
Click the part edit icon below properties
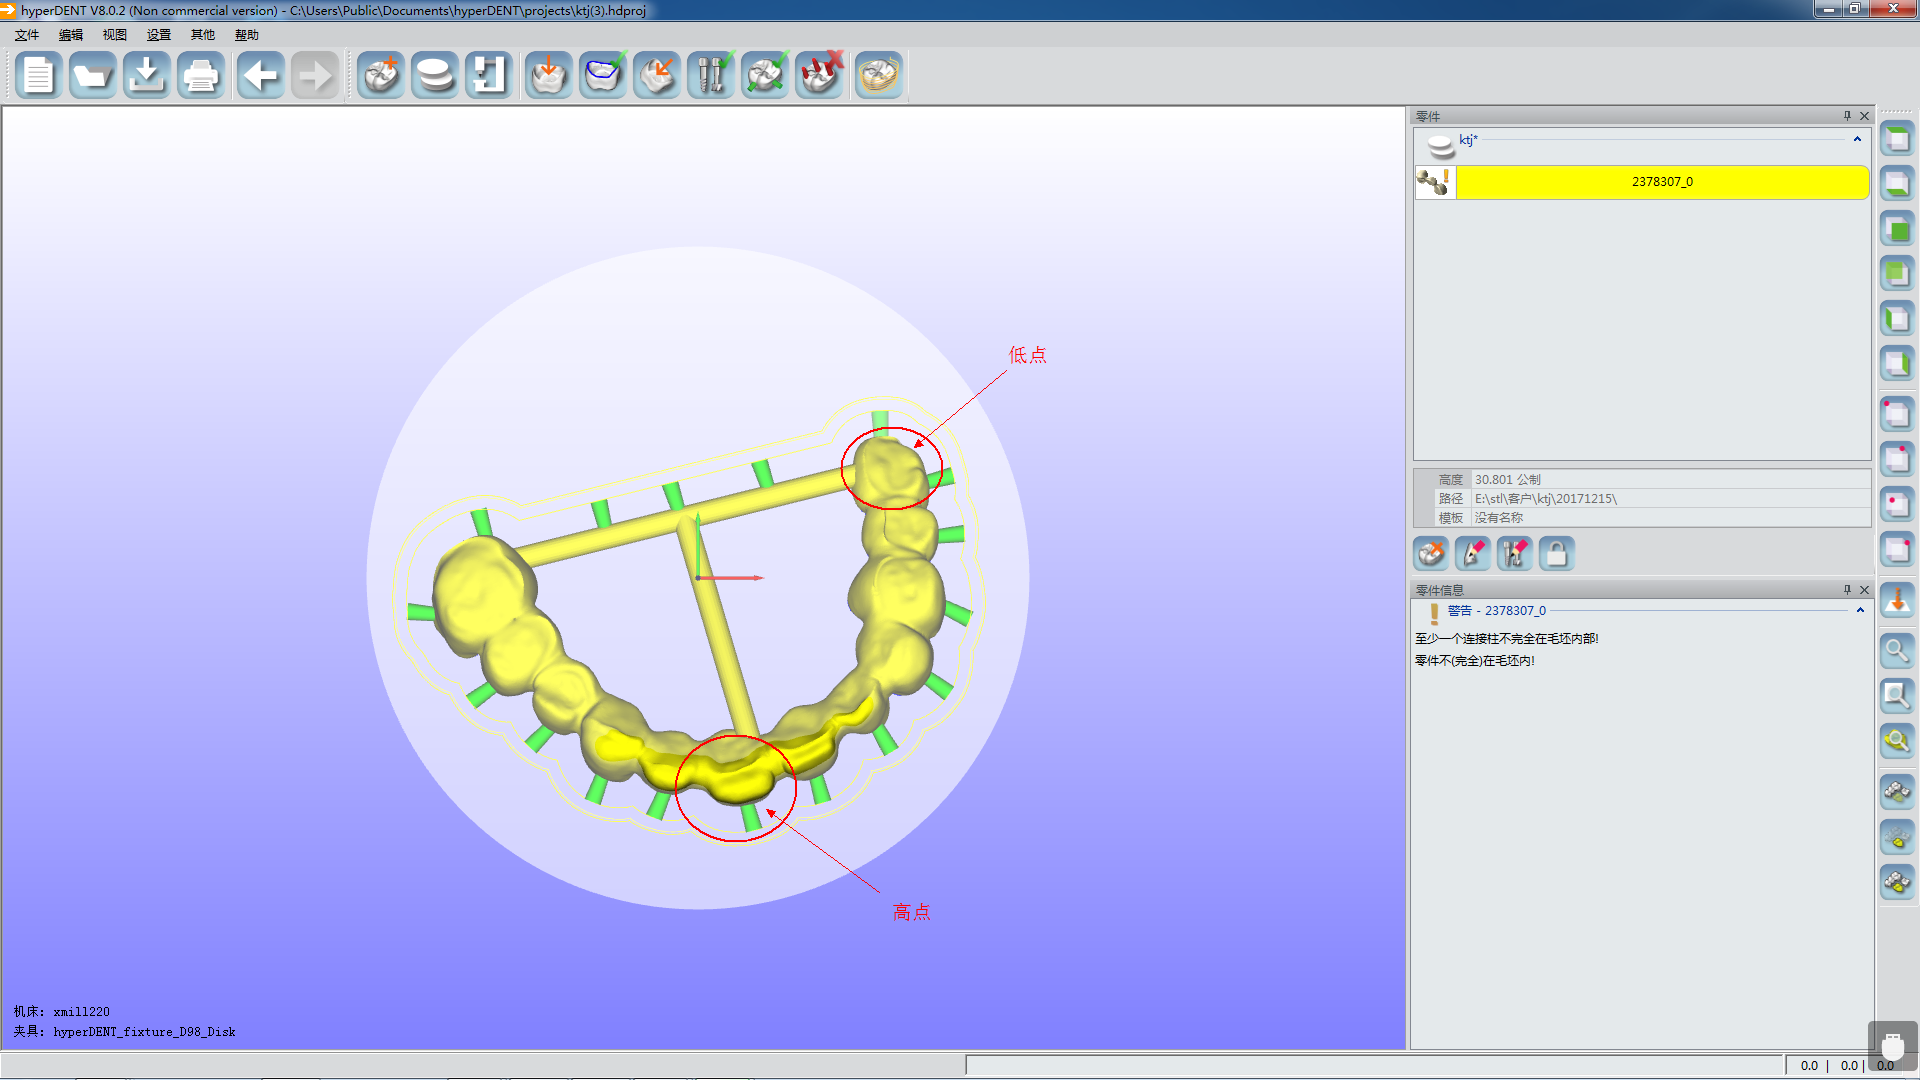click(x=1431, y=553)
